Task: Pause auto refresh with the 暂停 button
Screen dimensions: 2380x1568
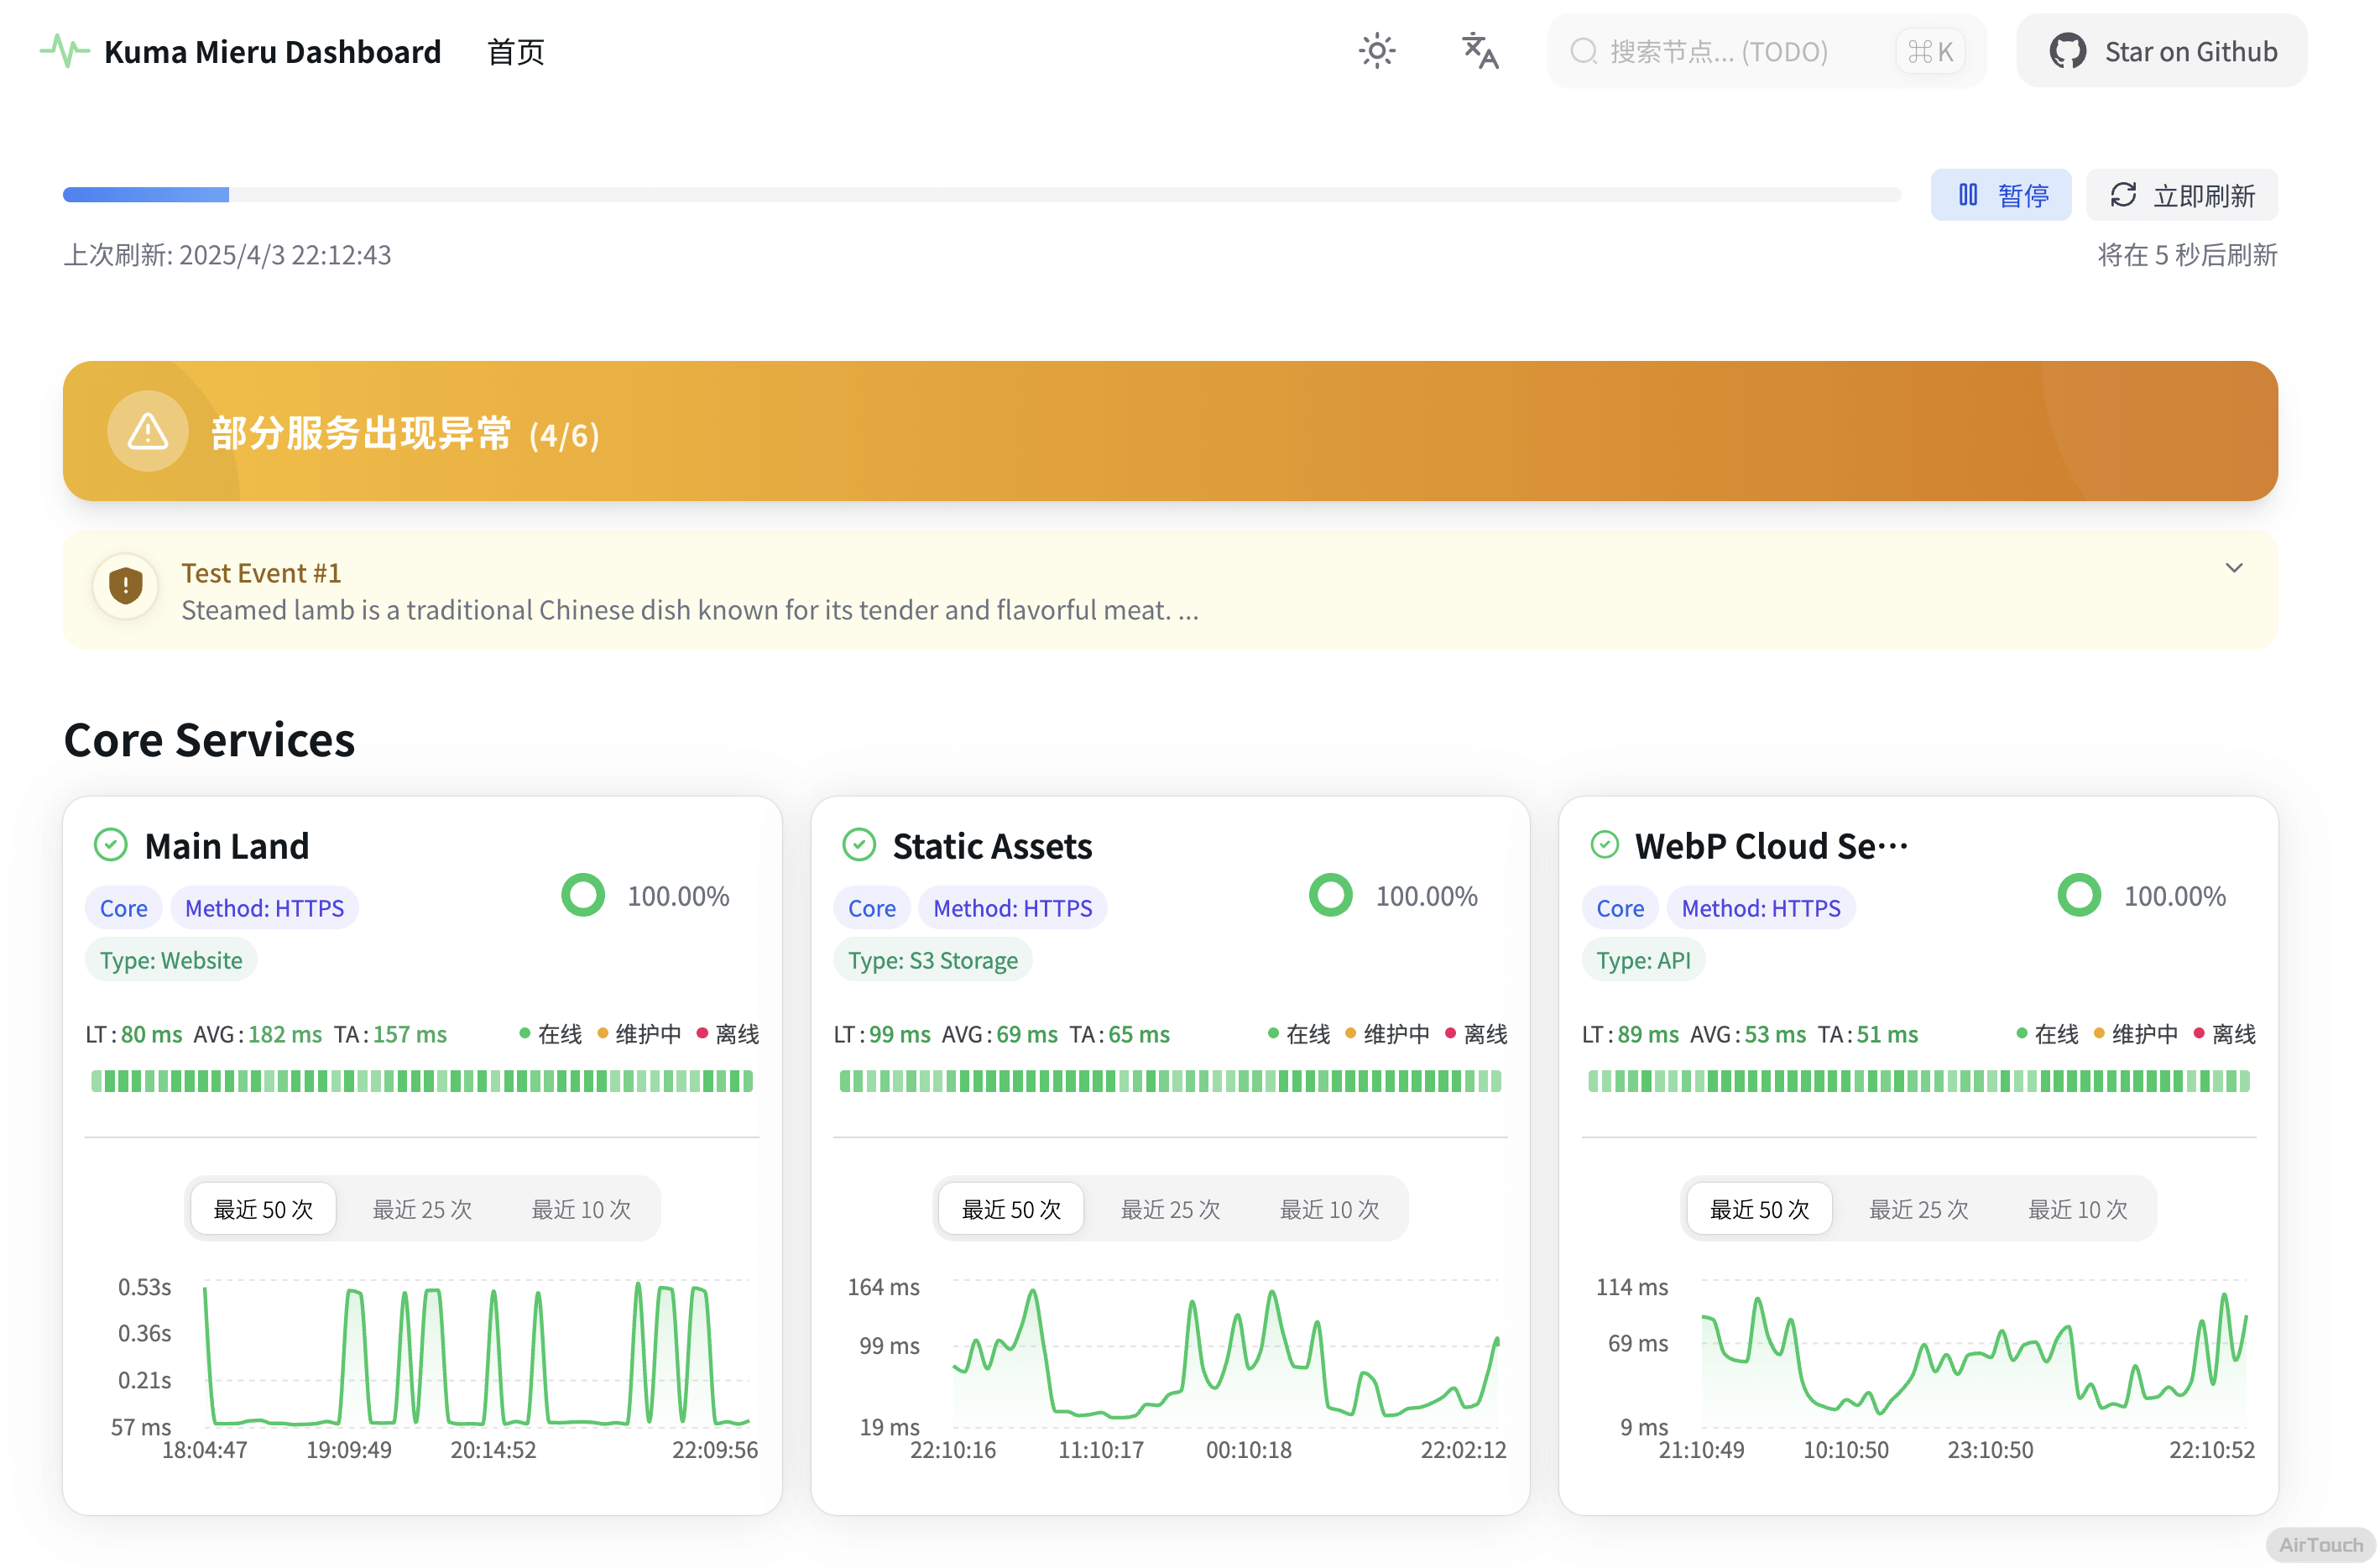Action: pos(2001,195)
